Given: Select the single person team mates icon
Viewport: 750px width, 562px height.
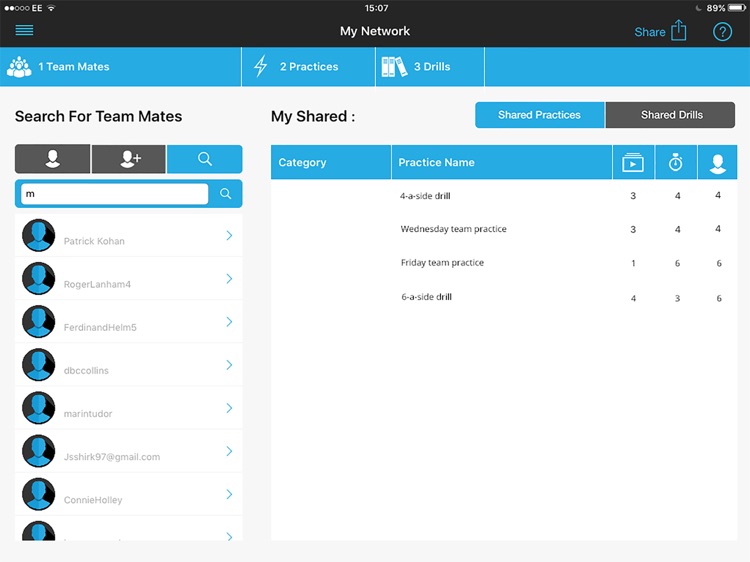Looking at the screenshot, I should (x=52, y=159).
